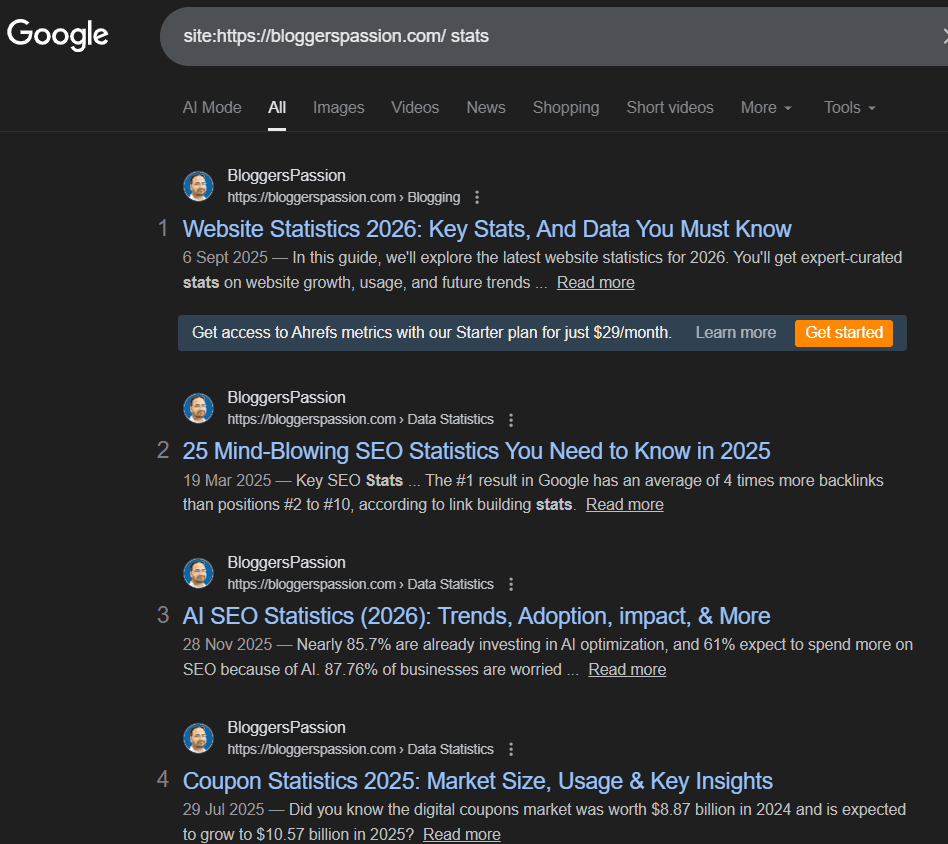Click Learn more in the Ahrefs banner

pos(735,333)
